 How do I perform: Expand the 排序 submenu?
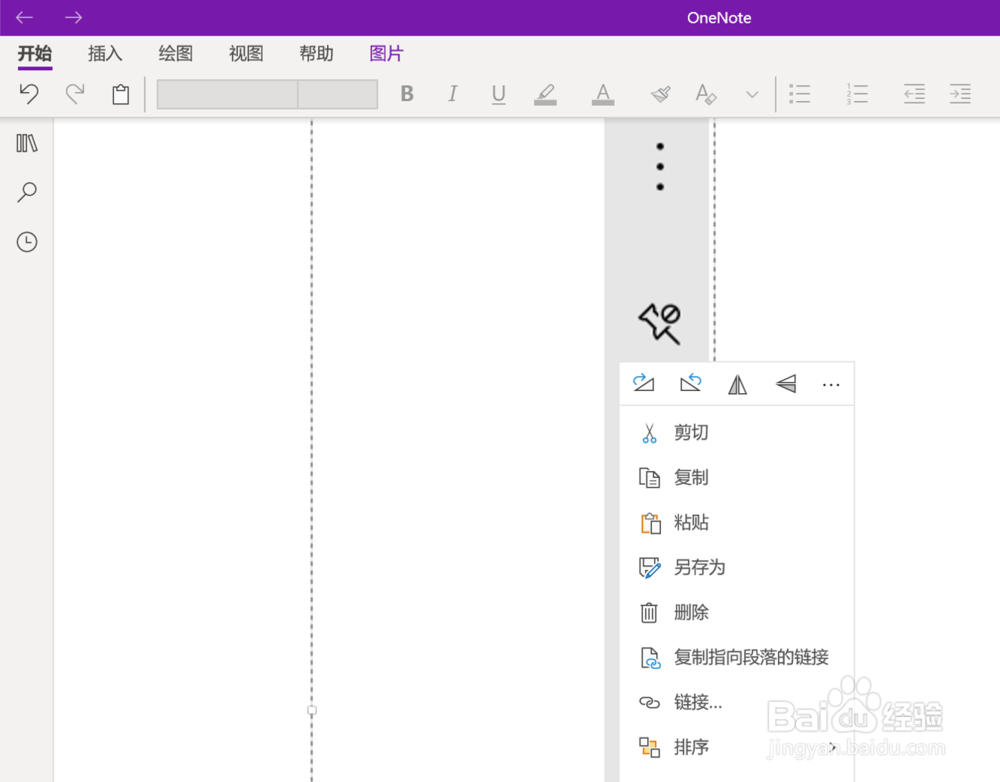coord(737,747)
